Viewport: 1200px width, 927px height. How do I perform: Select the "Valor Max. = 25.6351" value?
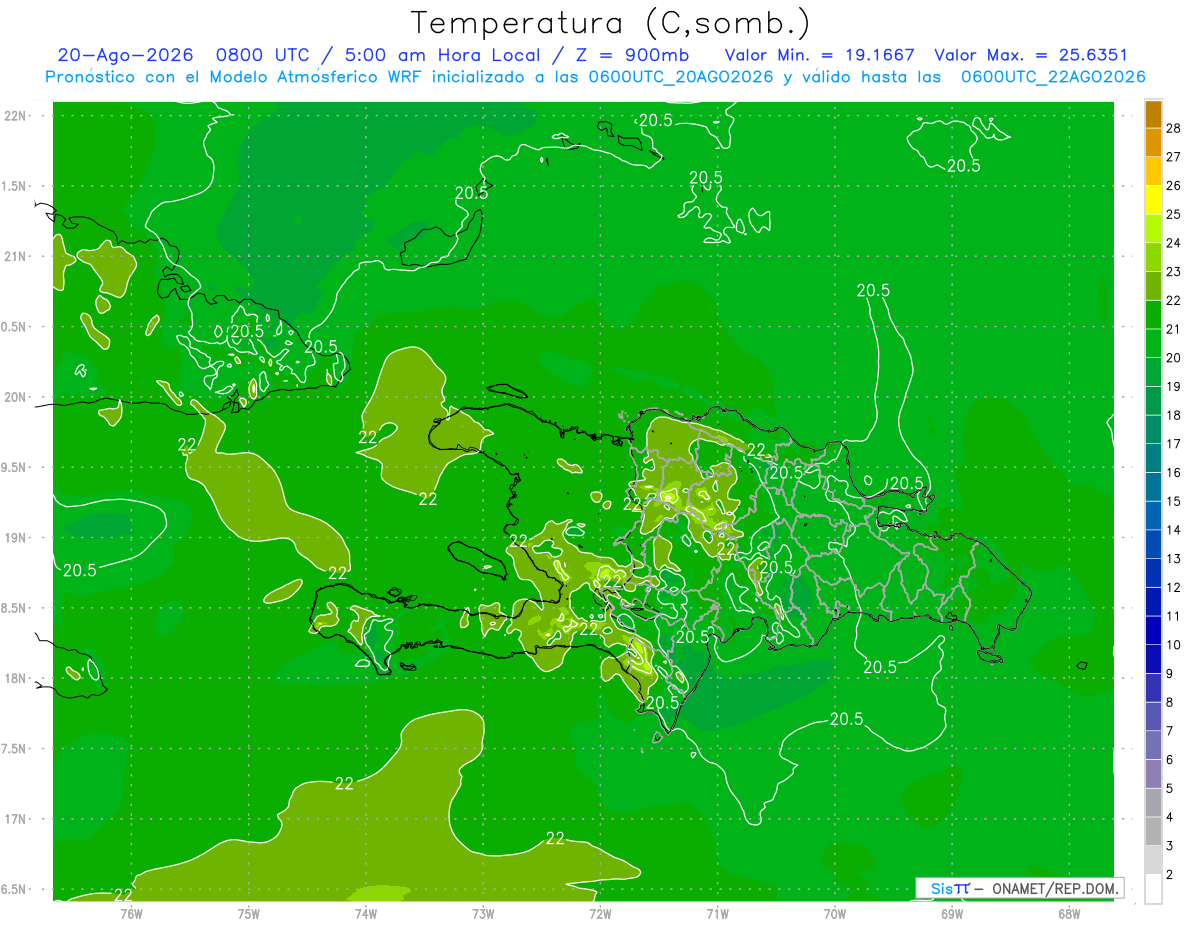(1031, 55)
